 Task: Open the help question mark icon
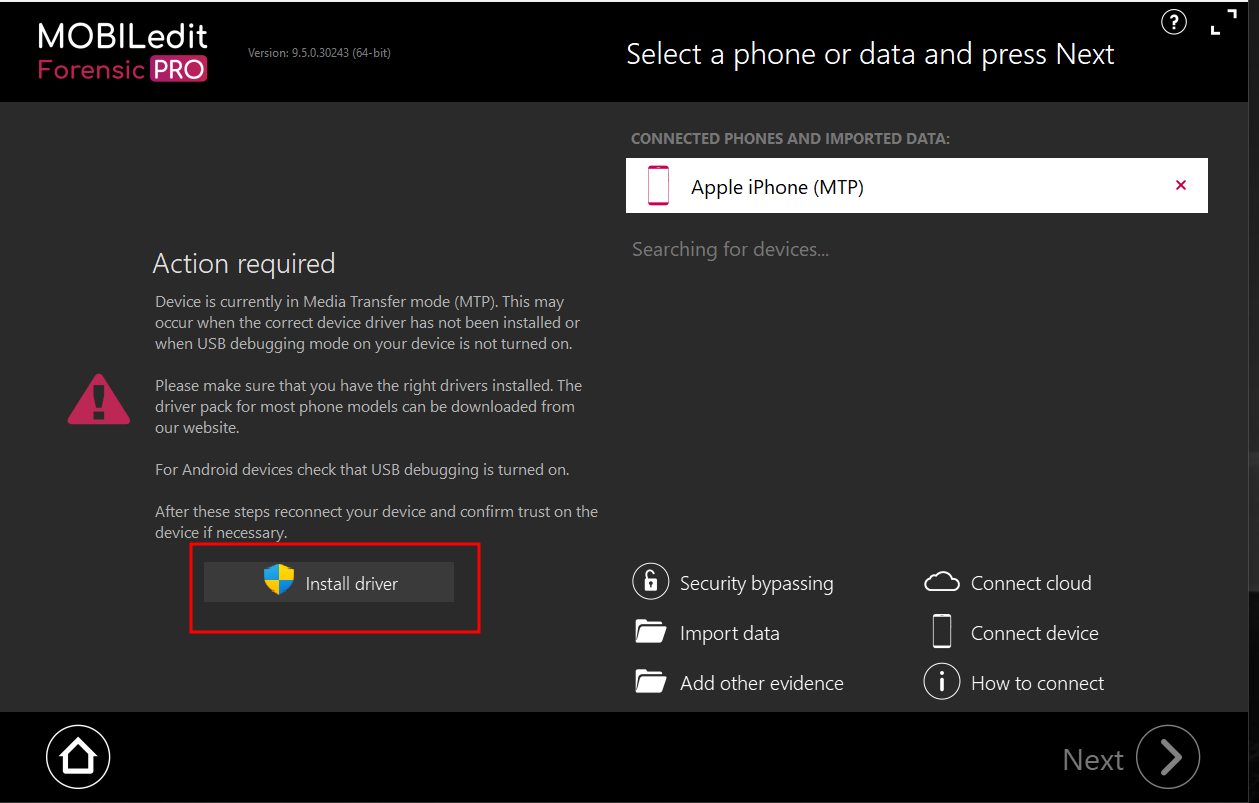1173,21
